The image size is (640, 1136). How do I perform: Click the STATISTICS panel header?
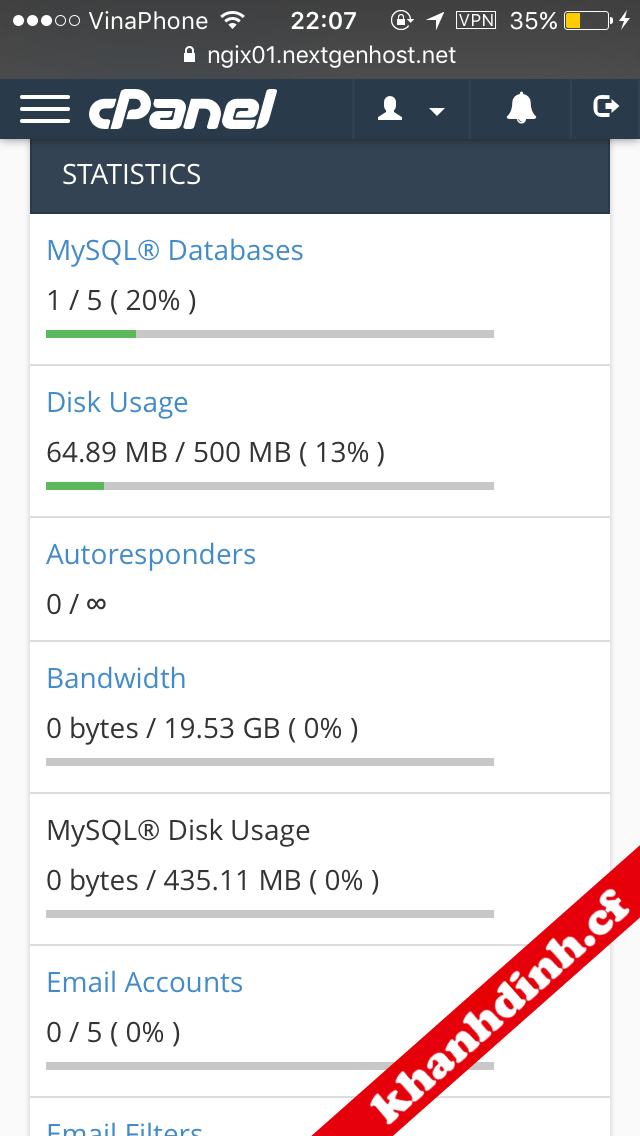tap(320, 175)
